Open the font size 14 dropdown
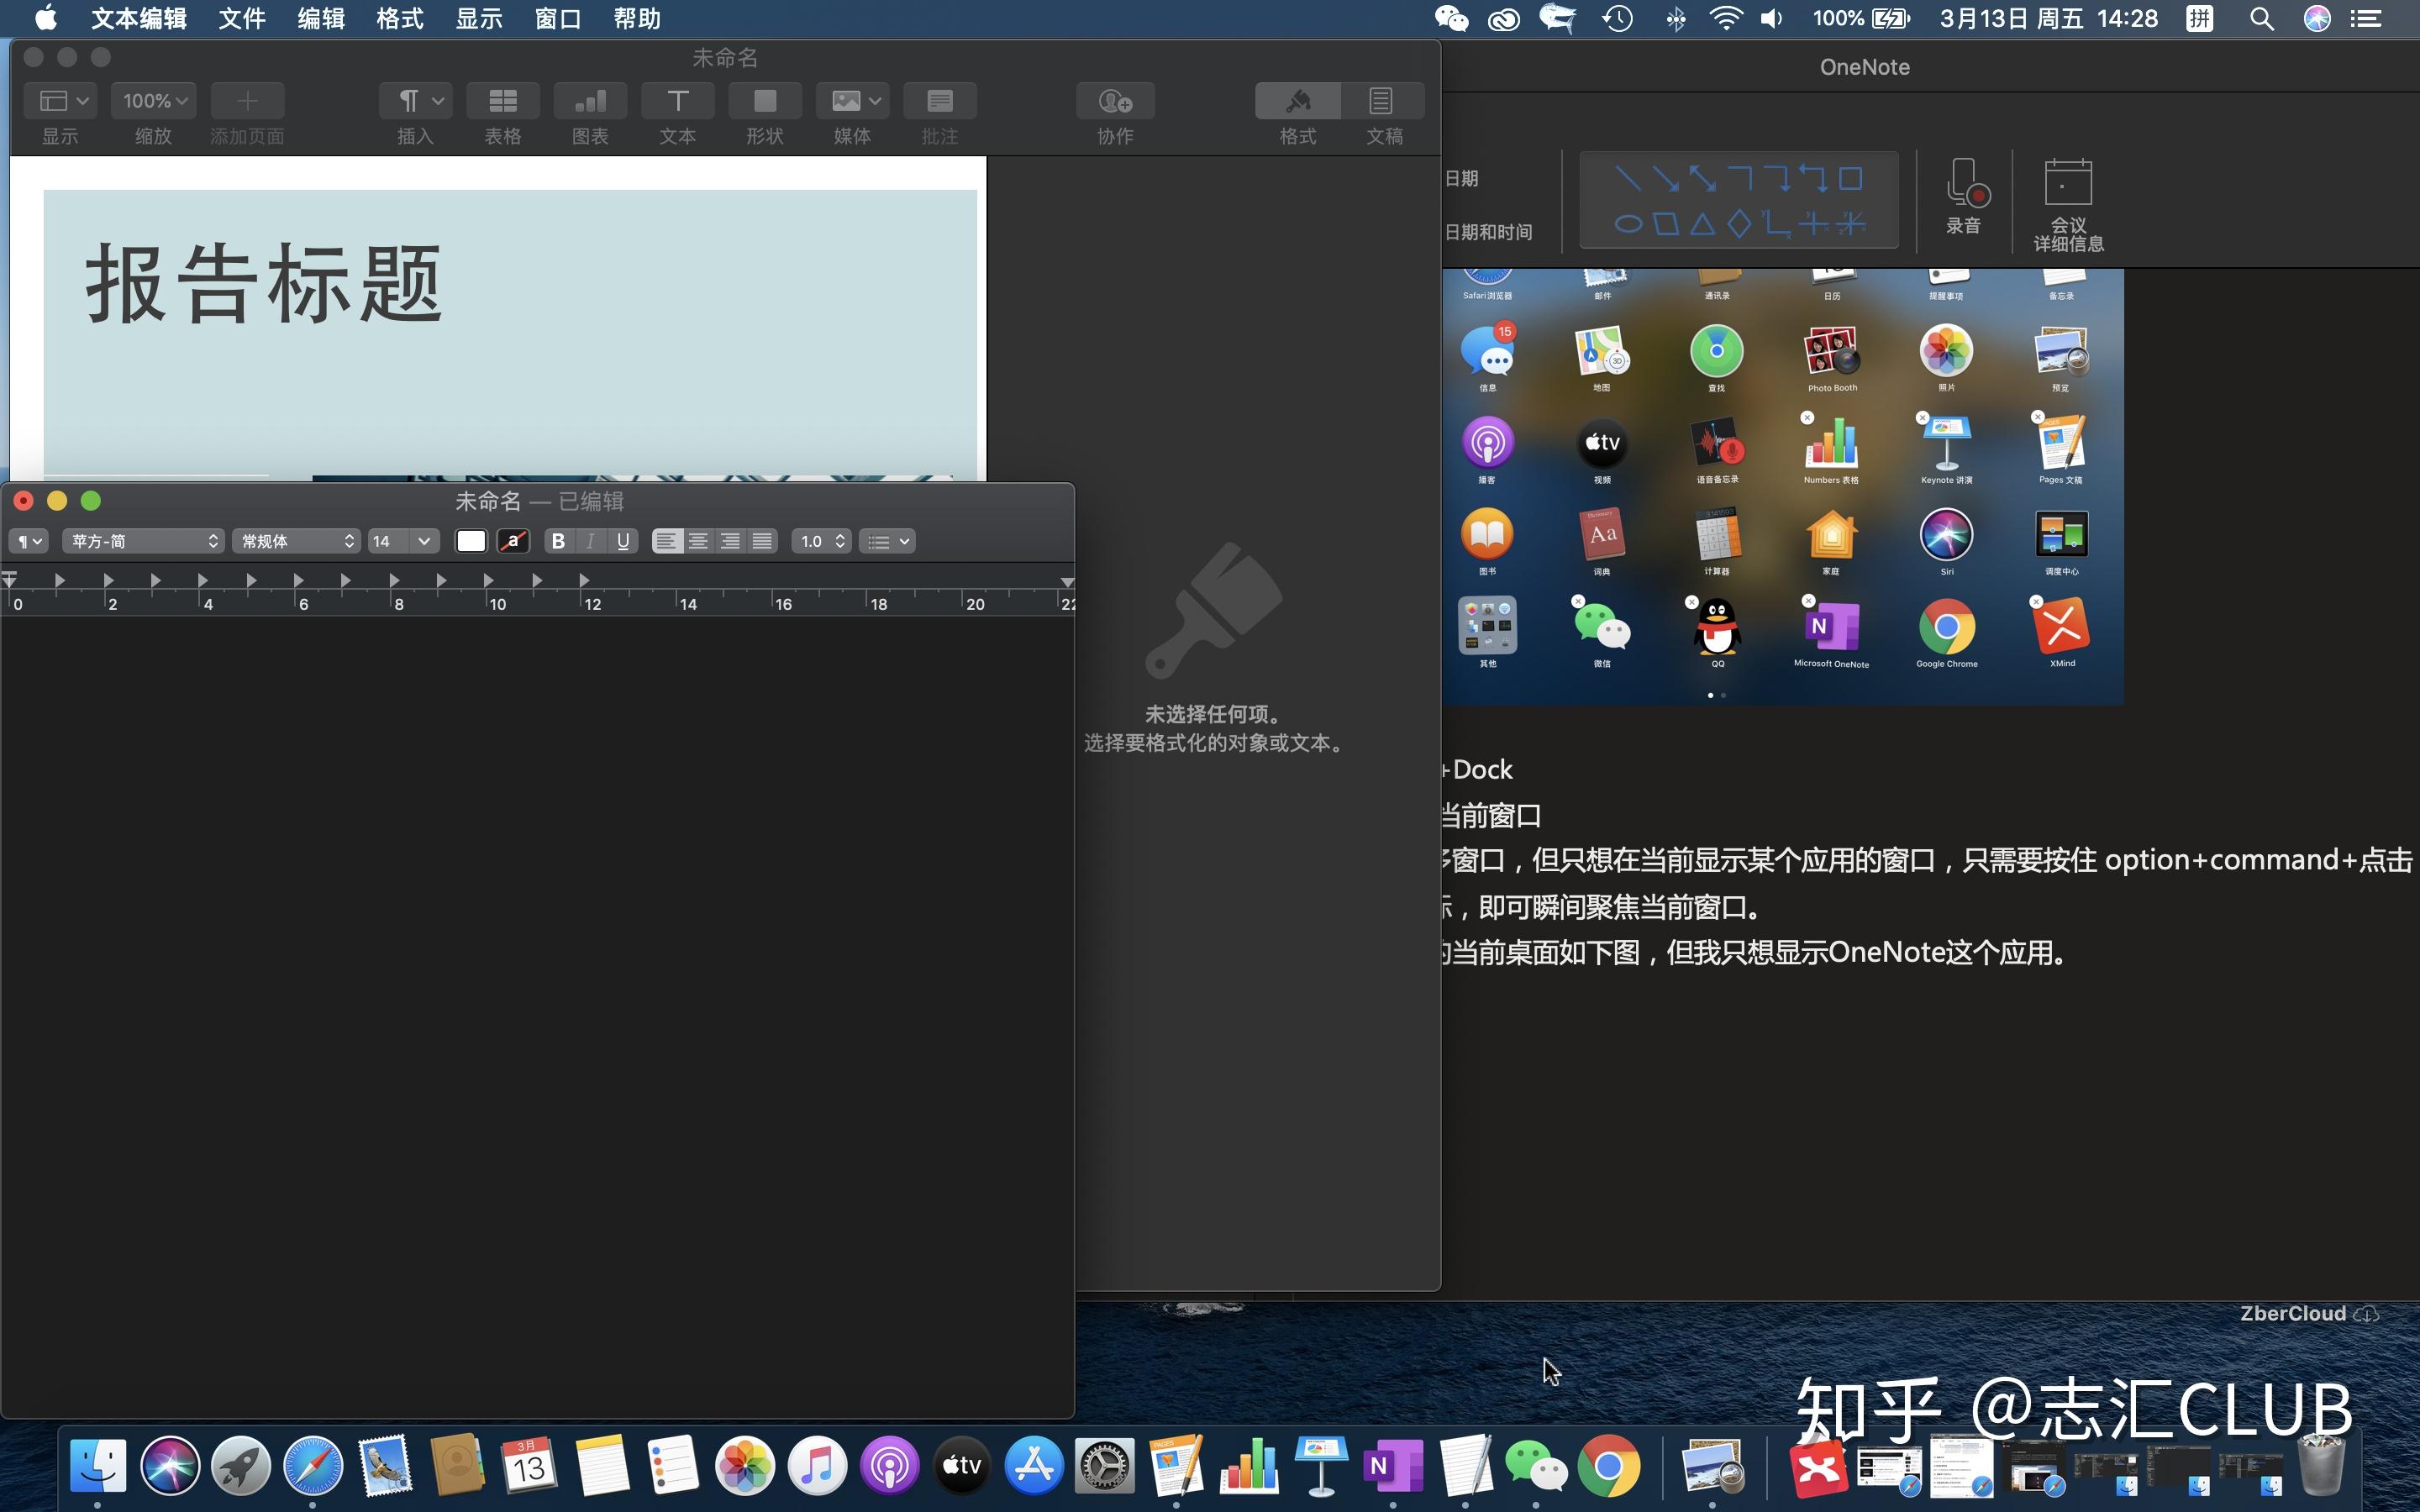The height and width of the screenshot is (1512, 2420). 402,541
